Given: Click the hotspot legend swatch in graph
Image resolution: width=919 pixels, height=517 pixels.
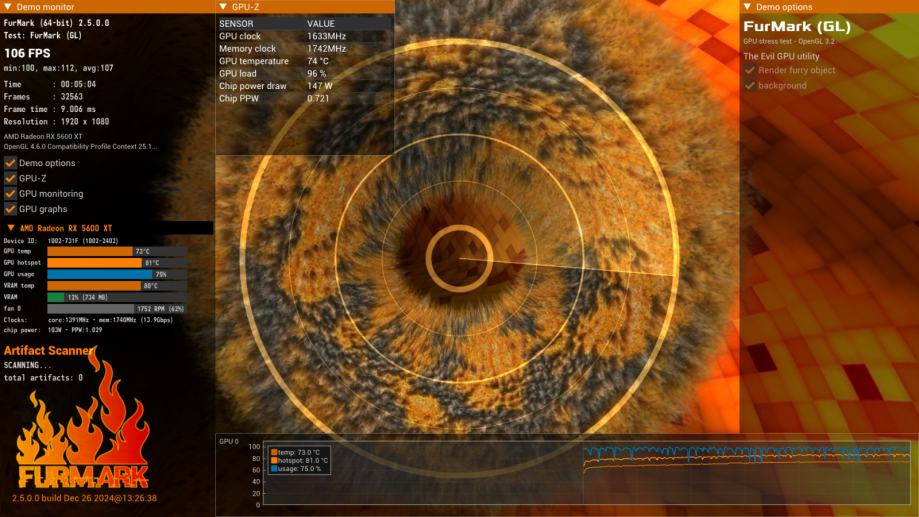Looking at the screenshot, I should 274,461.
